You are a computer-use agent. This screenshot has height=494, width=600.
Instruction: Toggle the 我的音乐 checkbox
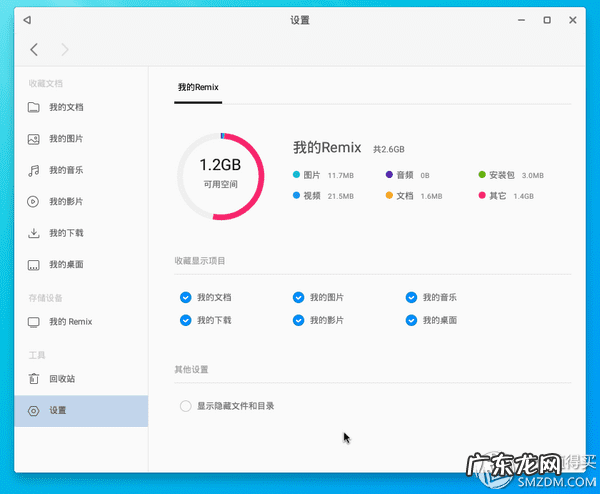(411, 297)
